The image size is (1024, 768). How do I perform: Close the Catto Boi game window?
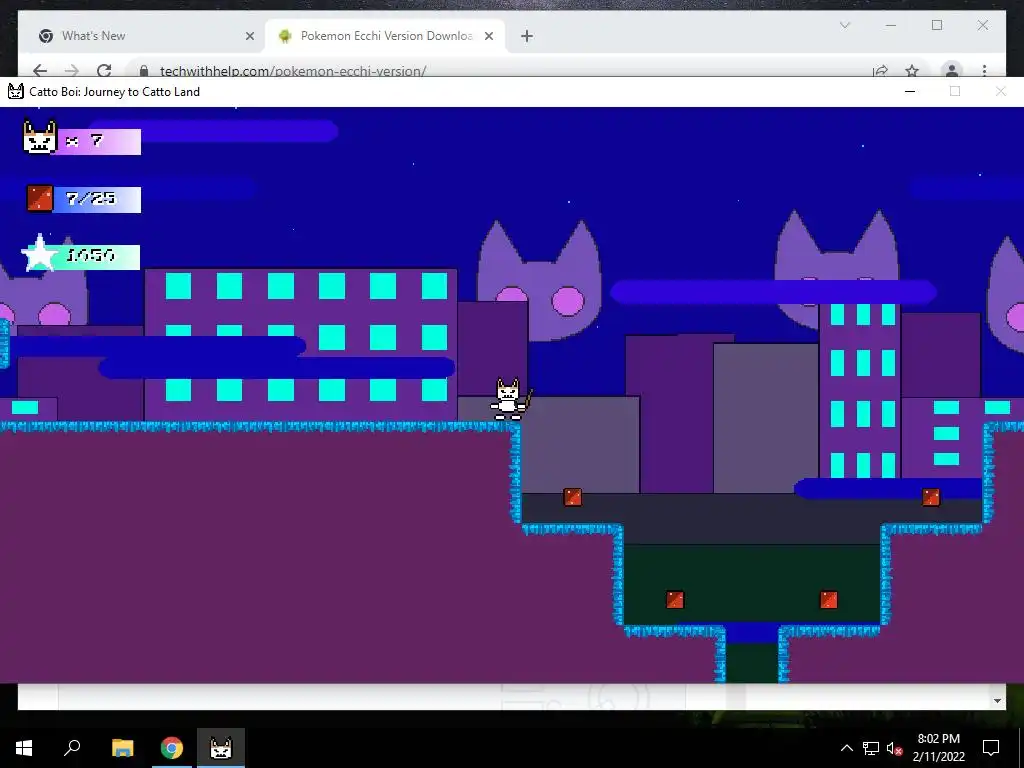click(1000, 91)
